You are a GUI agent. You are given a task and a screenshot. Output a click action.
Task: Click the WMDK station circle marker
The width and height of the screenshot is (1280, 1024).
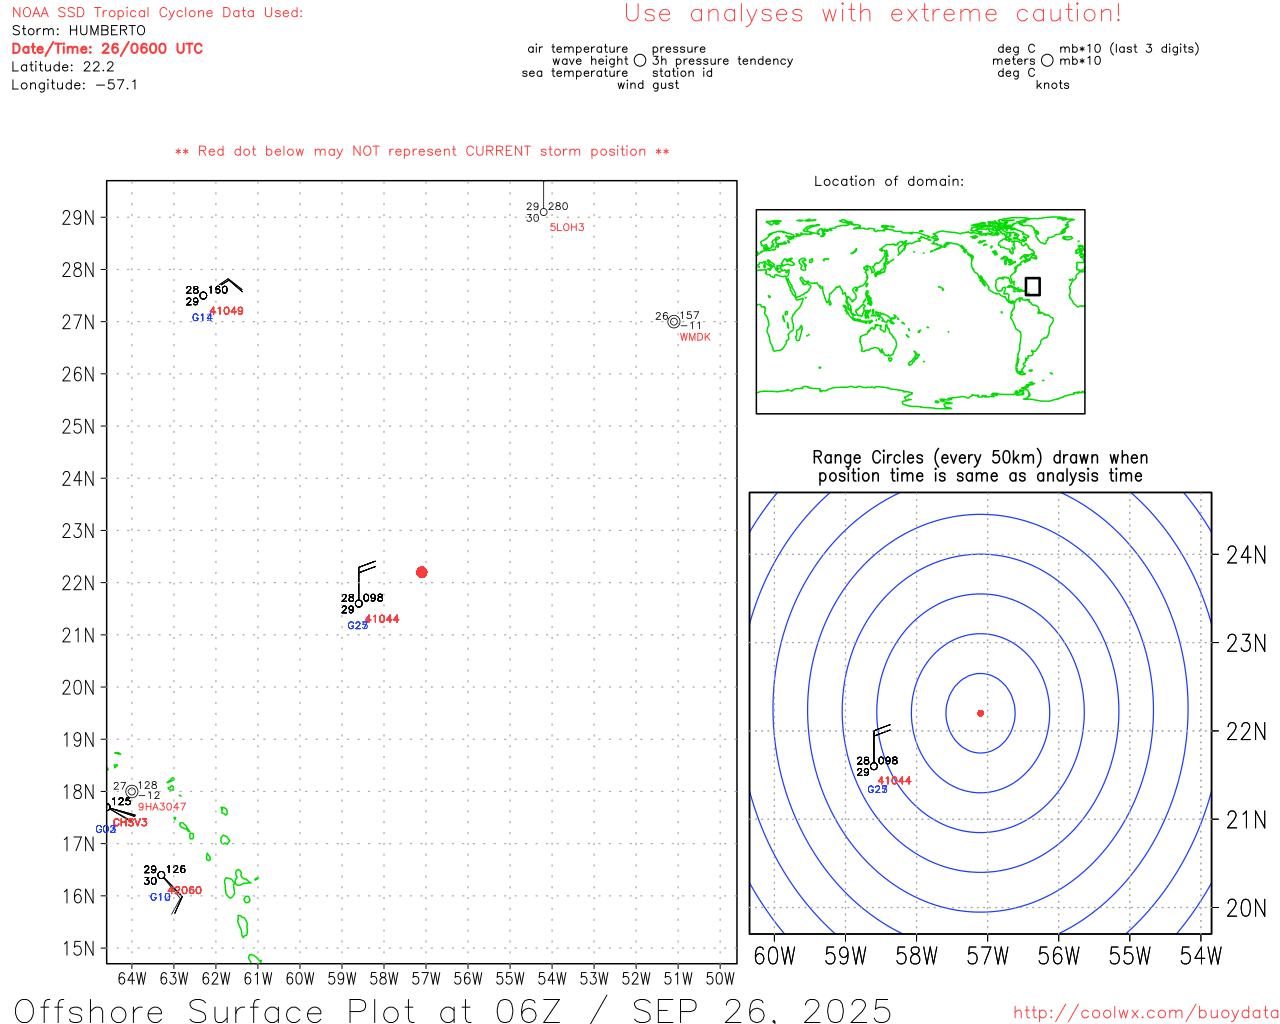pyautogui.click(x=674, y=322)
